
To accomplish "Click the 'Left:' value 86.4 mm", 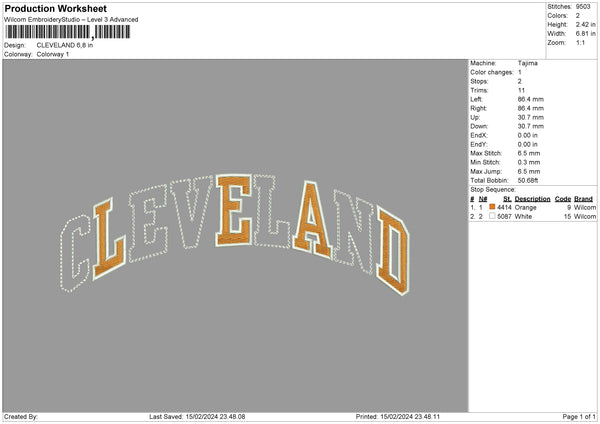I will (531, 99).
